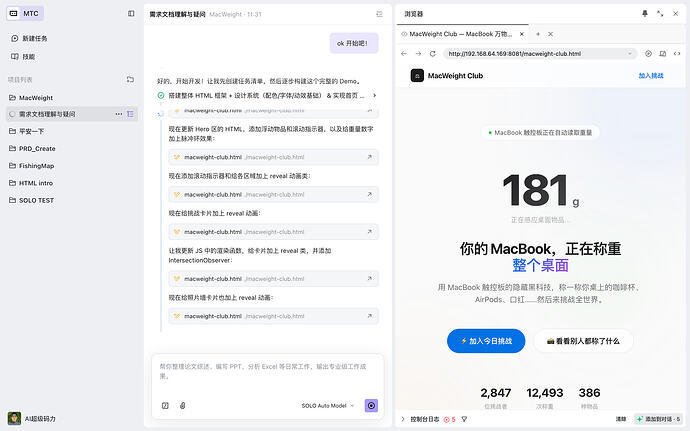Focus the chat message input field

pos(268,371)
